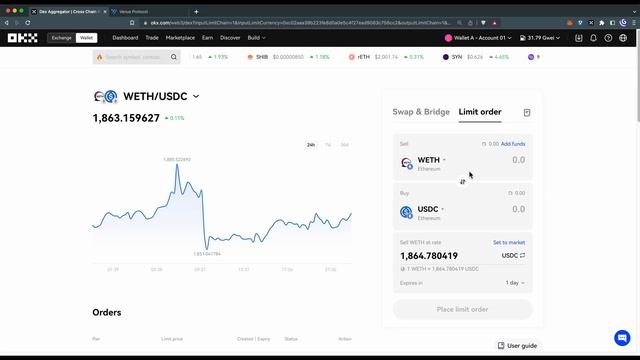The height and width of the screenshot is (360, 640).
Task: Edit the limit rate 1,864.780419
Action: click(x=429, y=256)
